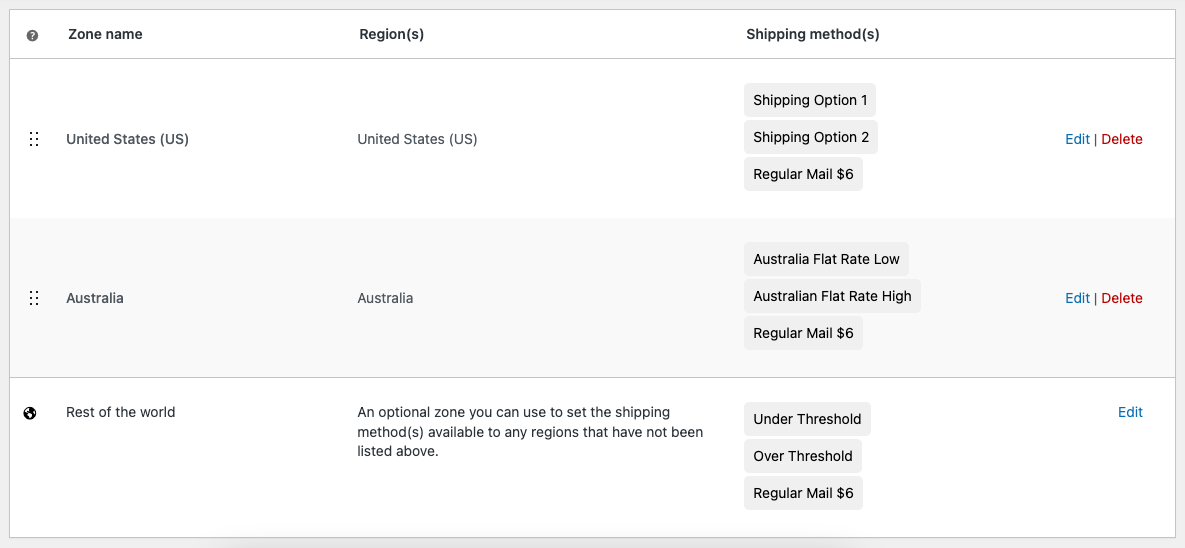Screen dimensions: 1185x548
Task: Click the Under Threshold shipping method
Action: 807,419
